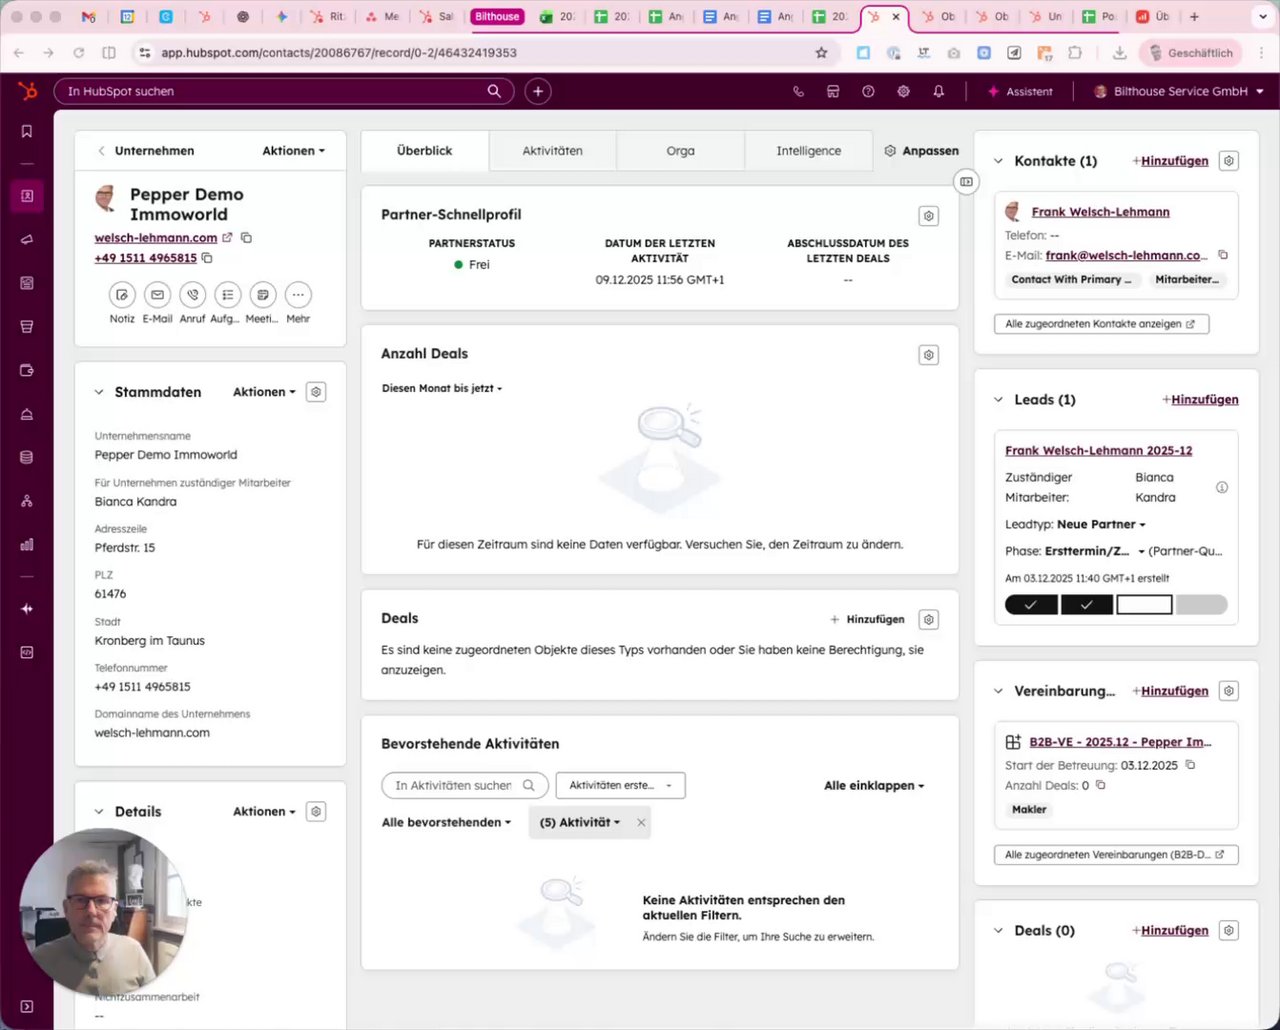The width and height of the screenshot is (1280, 1030).
Task: Click Anpassen to customize tabs
Action: [921, 151]
